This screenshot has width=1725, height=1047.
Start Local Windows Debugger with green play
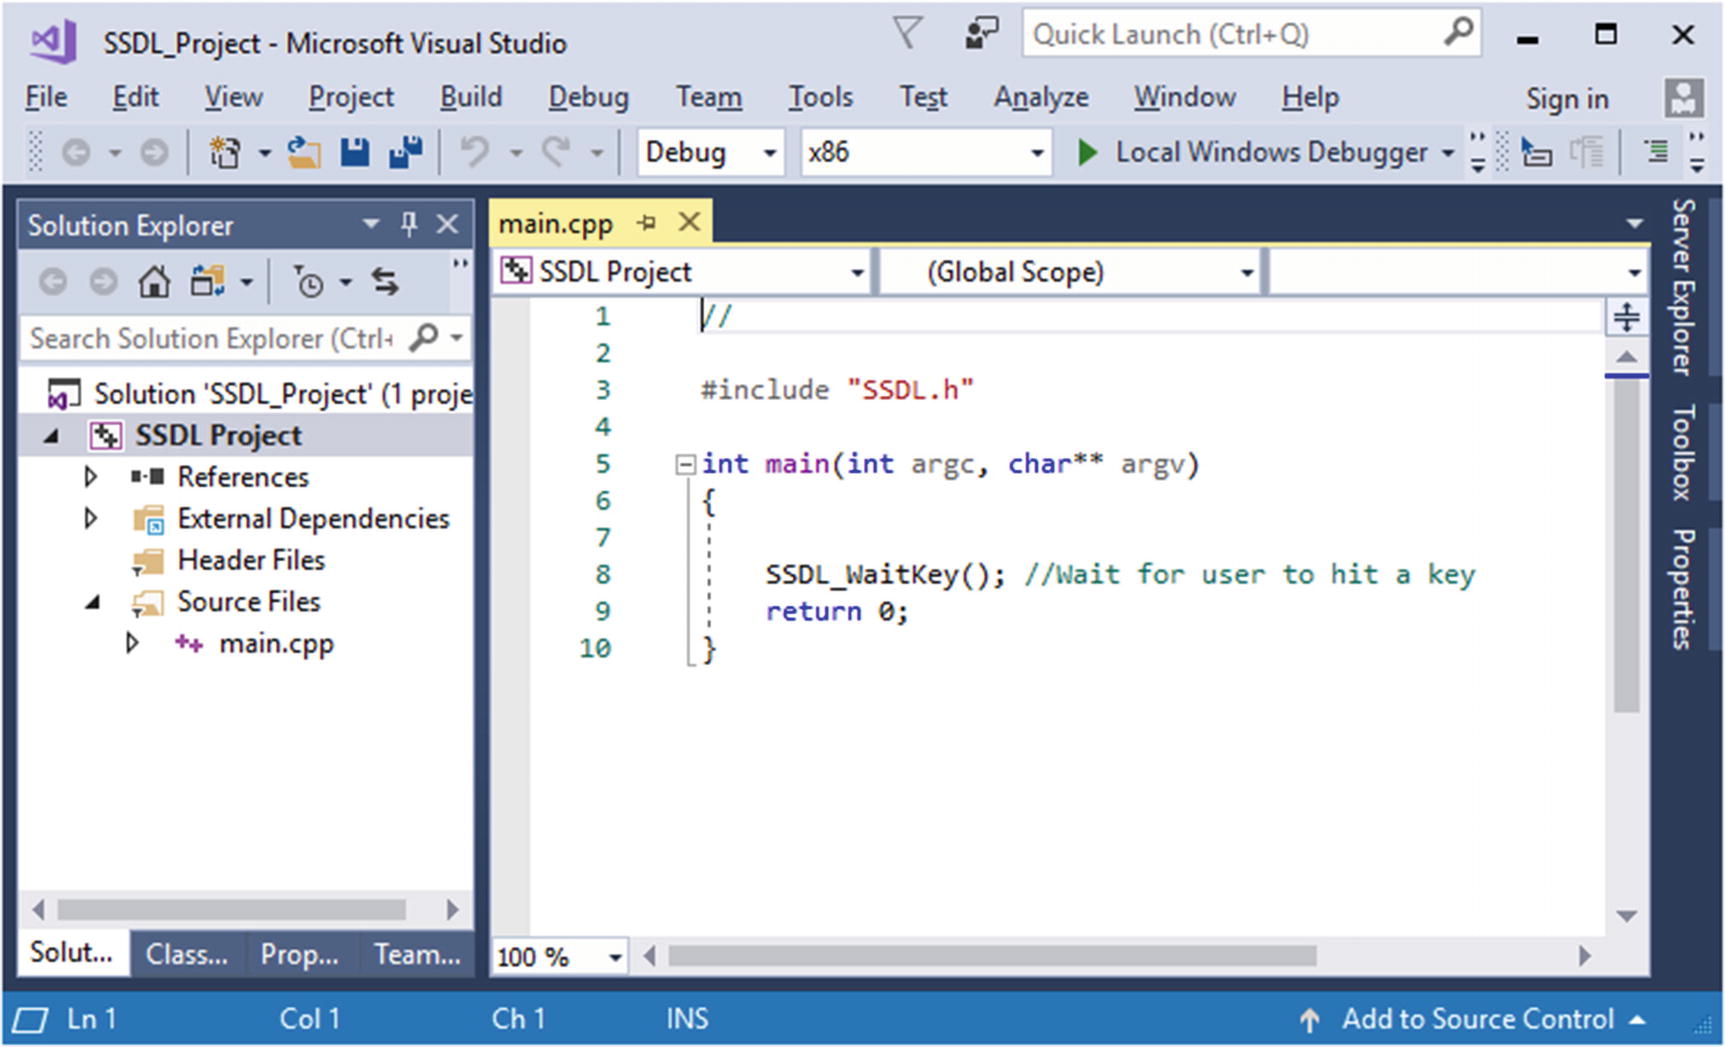(1087, 153)
